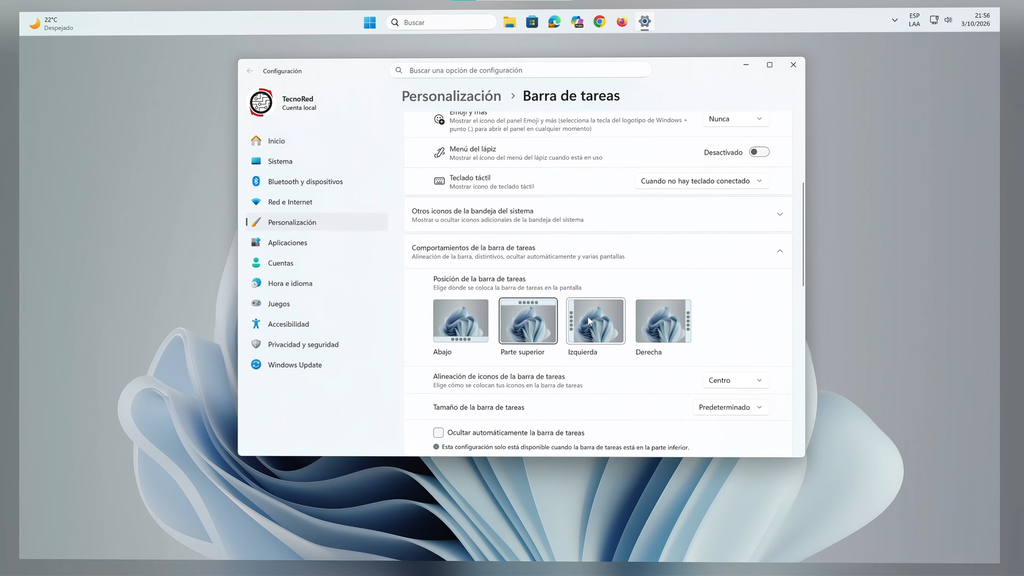Select the Izquierda taskbar position thumbnail

click(596, 321)
